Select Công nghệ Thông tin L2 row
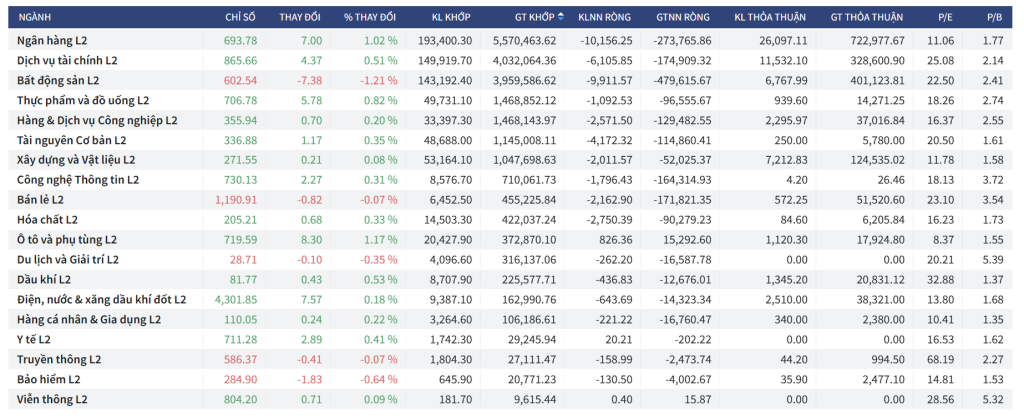This screenshot has height=416, width=1024. 78,180
